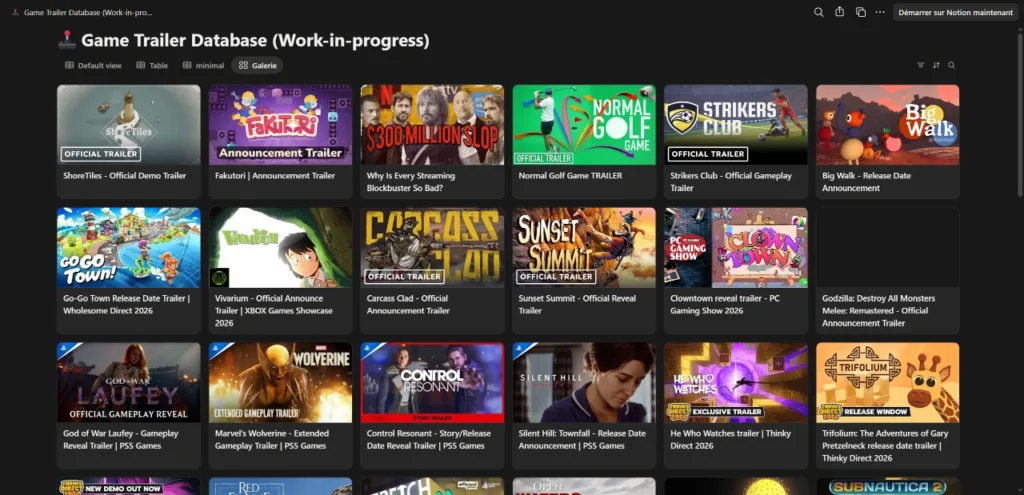Click the database search magnifier icon
The width and height of the screenshot is (1024, 495).
[952, 65]
